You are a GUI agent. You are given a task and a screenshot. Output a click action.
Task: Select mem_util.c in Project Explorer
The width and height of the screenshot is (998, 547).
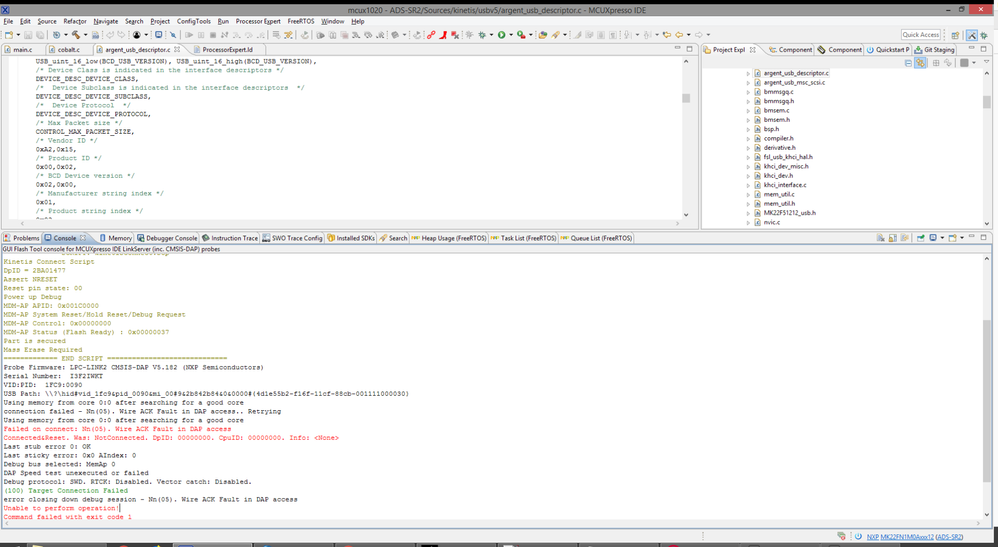[779, 194]
